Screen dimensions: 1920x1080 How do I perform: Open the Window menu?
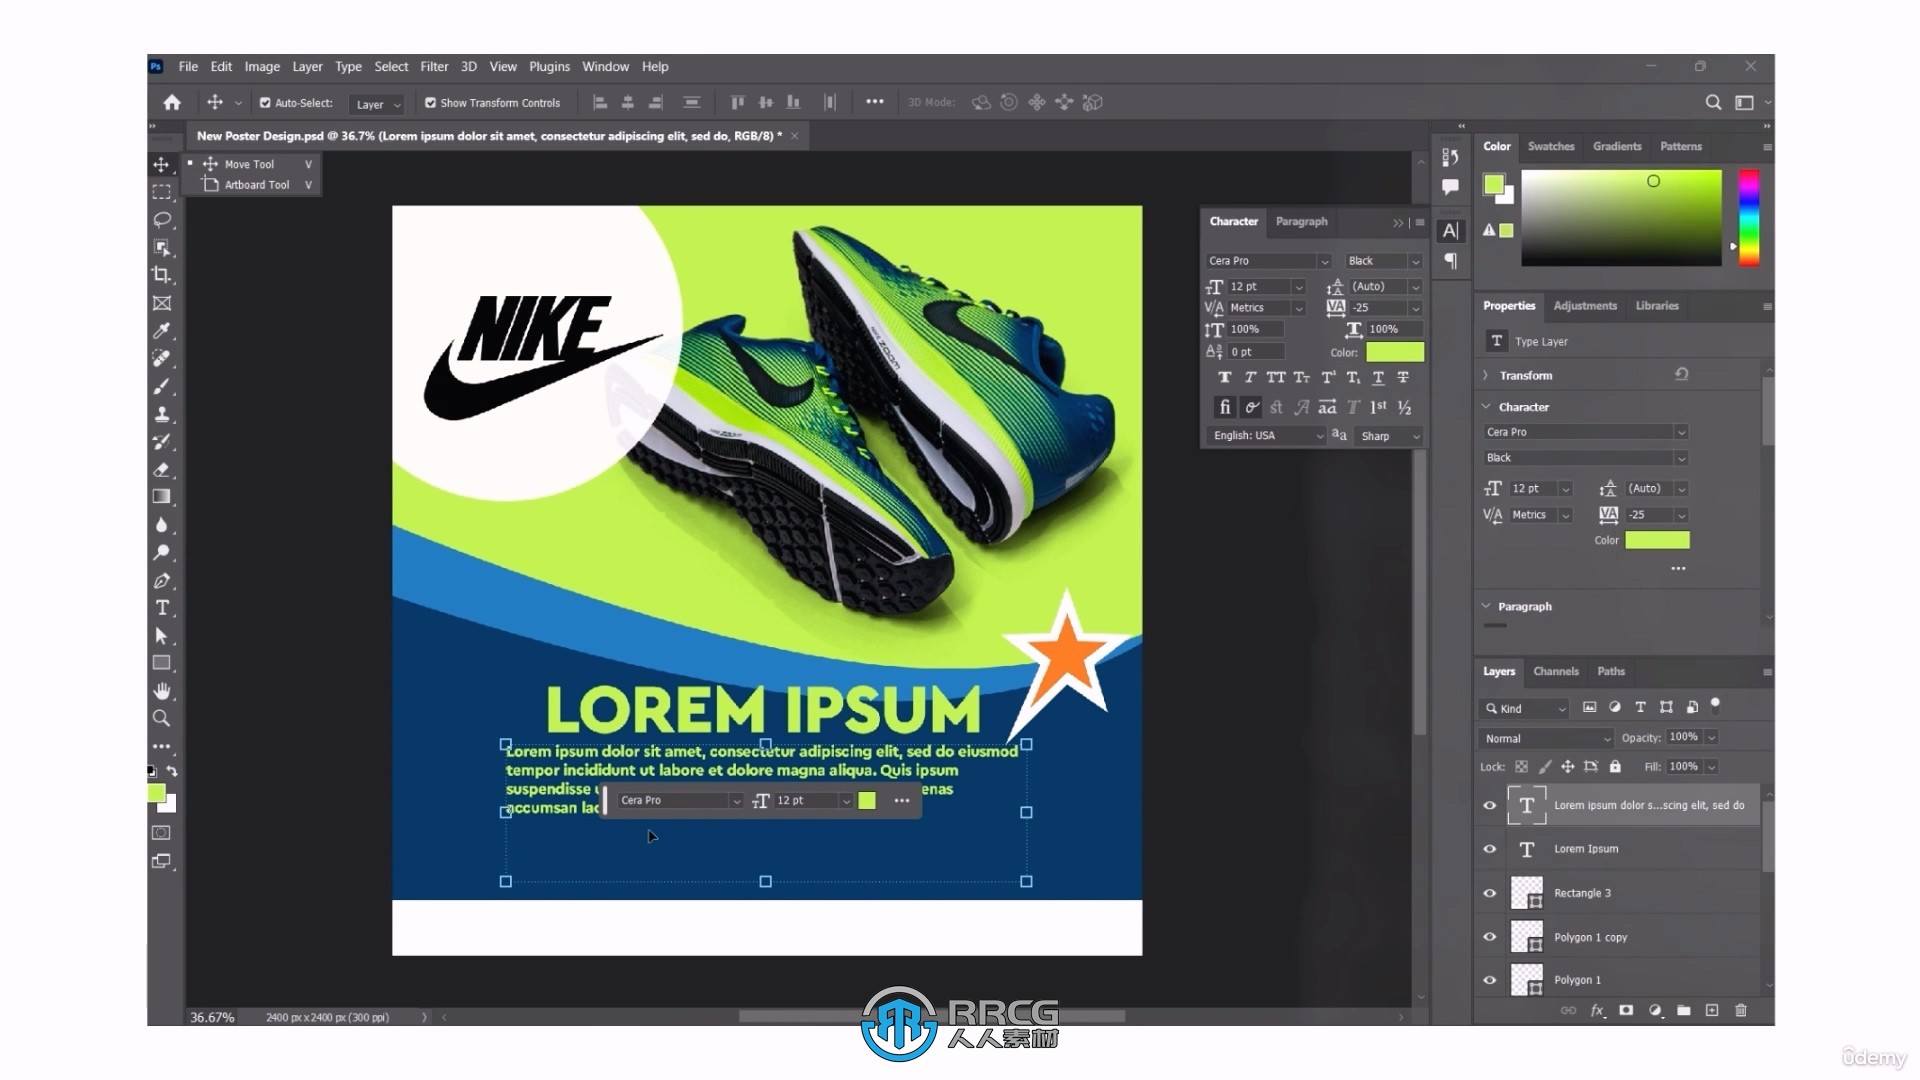click(605, 67)
